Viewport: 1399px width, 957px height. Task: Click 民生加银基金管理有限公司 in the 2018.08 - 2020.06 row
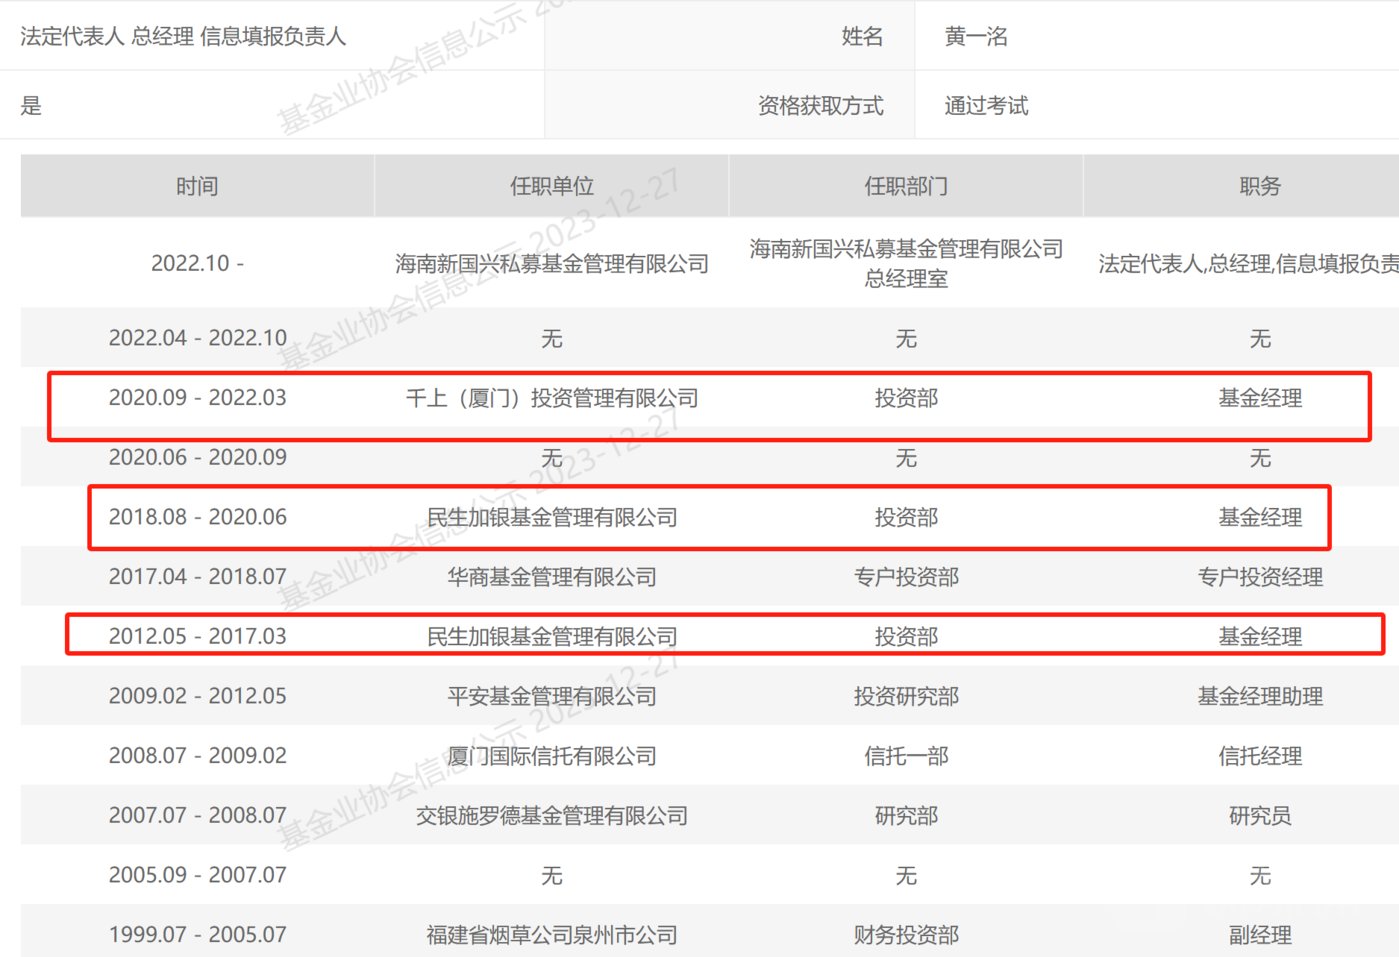(x=552, y=517)
